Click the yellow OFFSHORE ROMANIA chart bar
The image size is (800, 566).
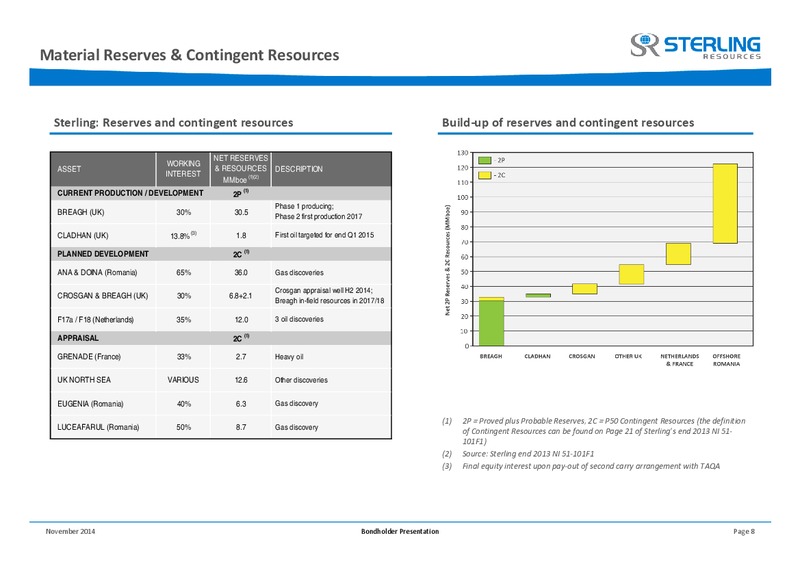pos(725,204)
